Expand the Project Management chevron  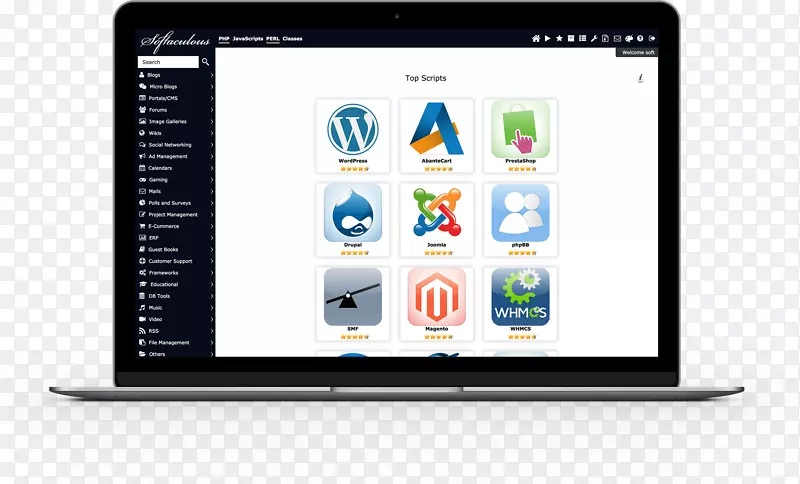pos(211,214)
